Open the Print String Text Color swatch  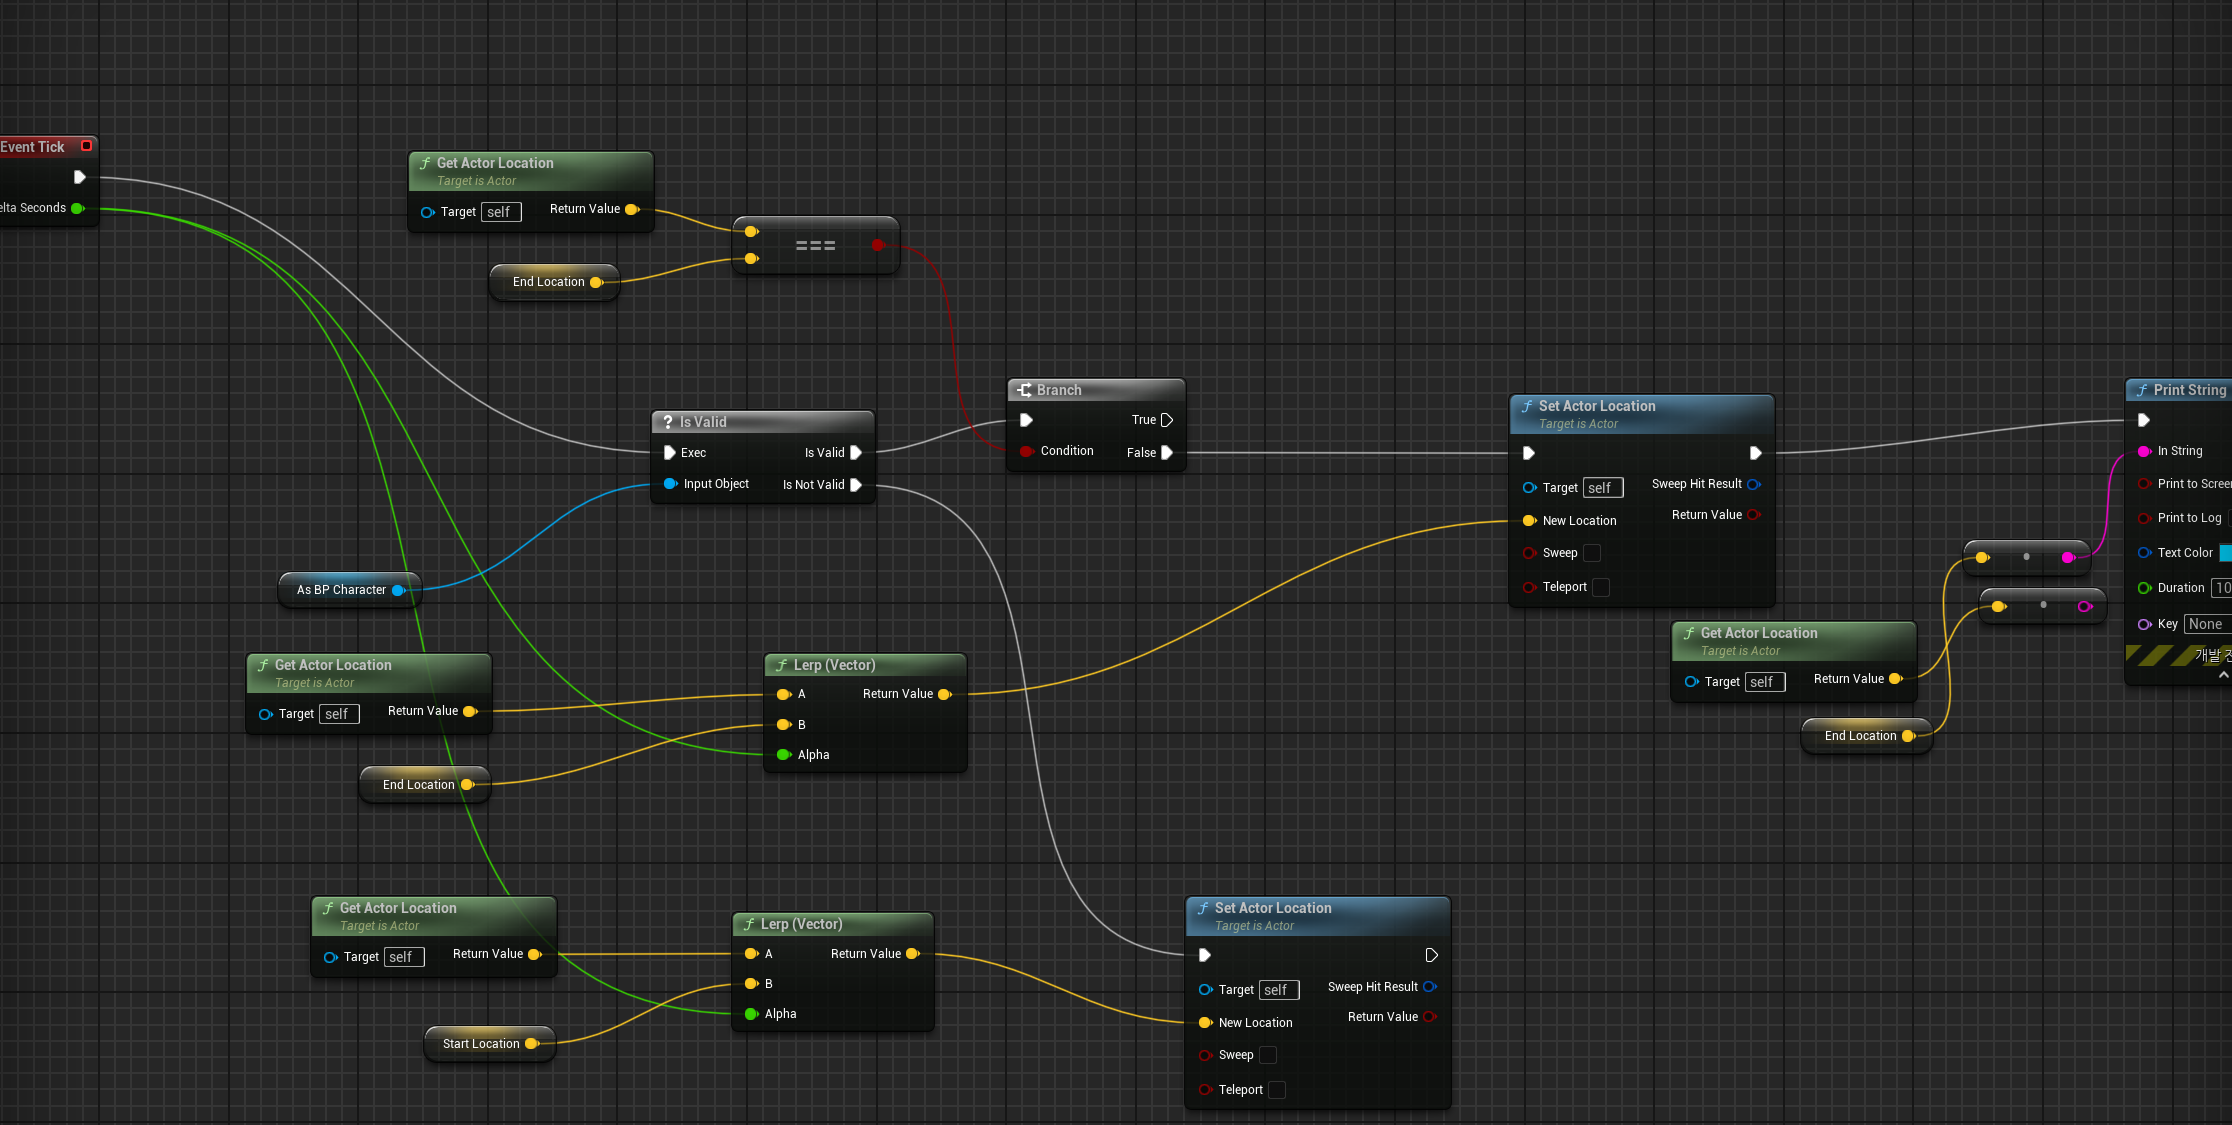click(2225, 553)
